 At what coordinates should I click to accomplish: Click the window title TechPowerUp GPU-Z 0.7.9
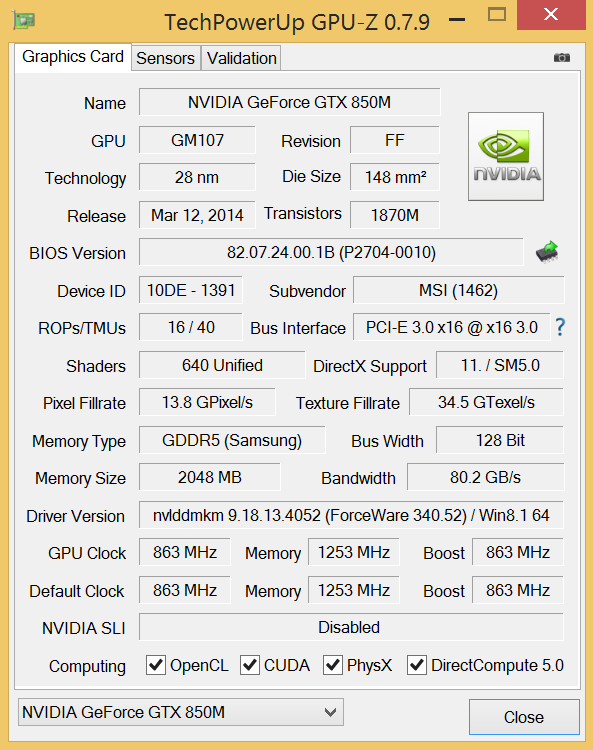tap(297, 22)
